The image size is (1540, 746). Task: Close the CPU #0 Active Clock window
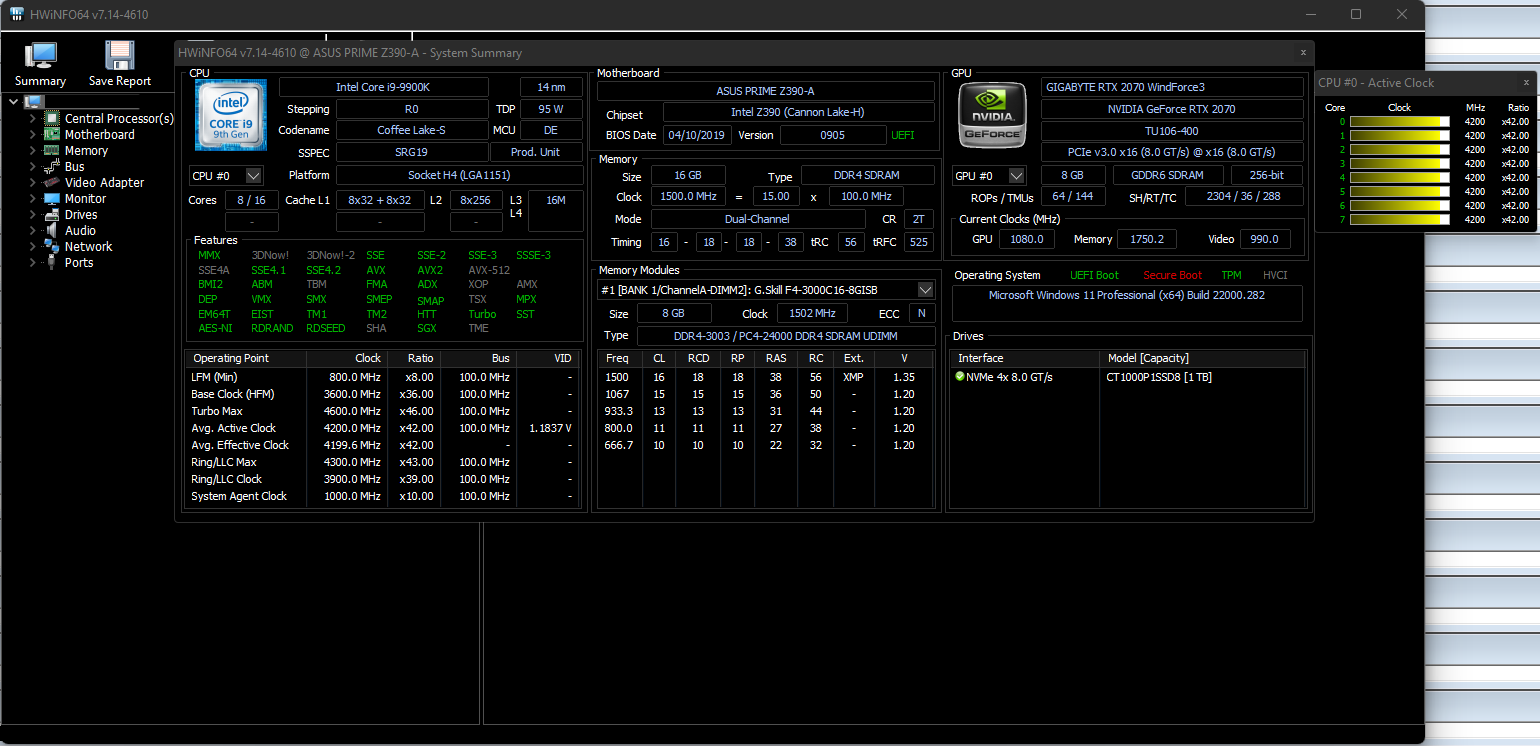click(1526, 83)
